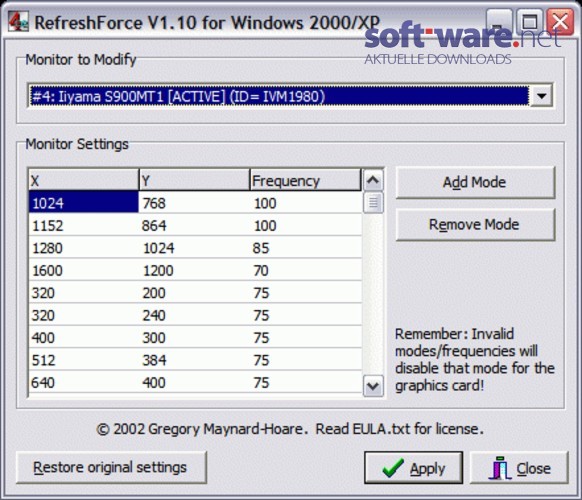Viewport: 582px width, 500px height.
Task: Sort list by the Frequency column header
Action: coord(305,180)
